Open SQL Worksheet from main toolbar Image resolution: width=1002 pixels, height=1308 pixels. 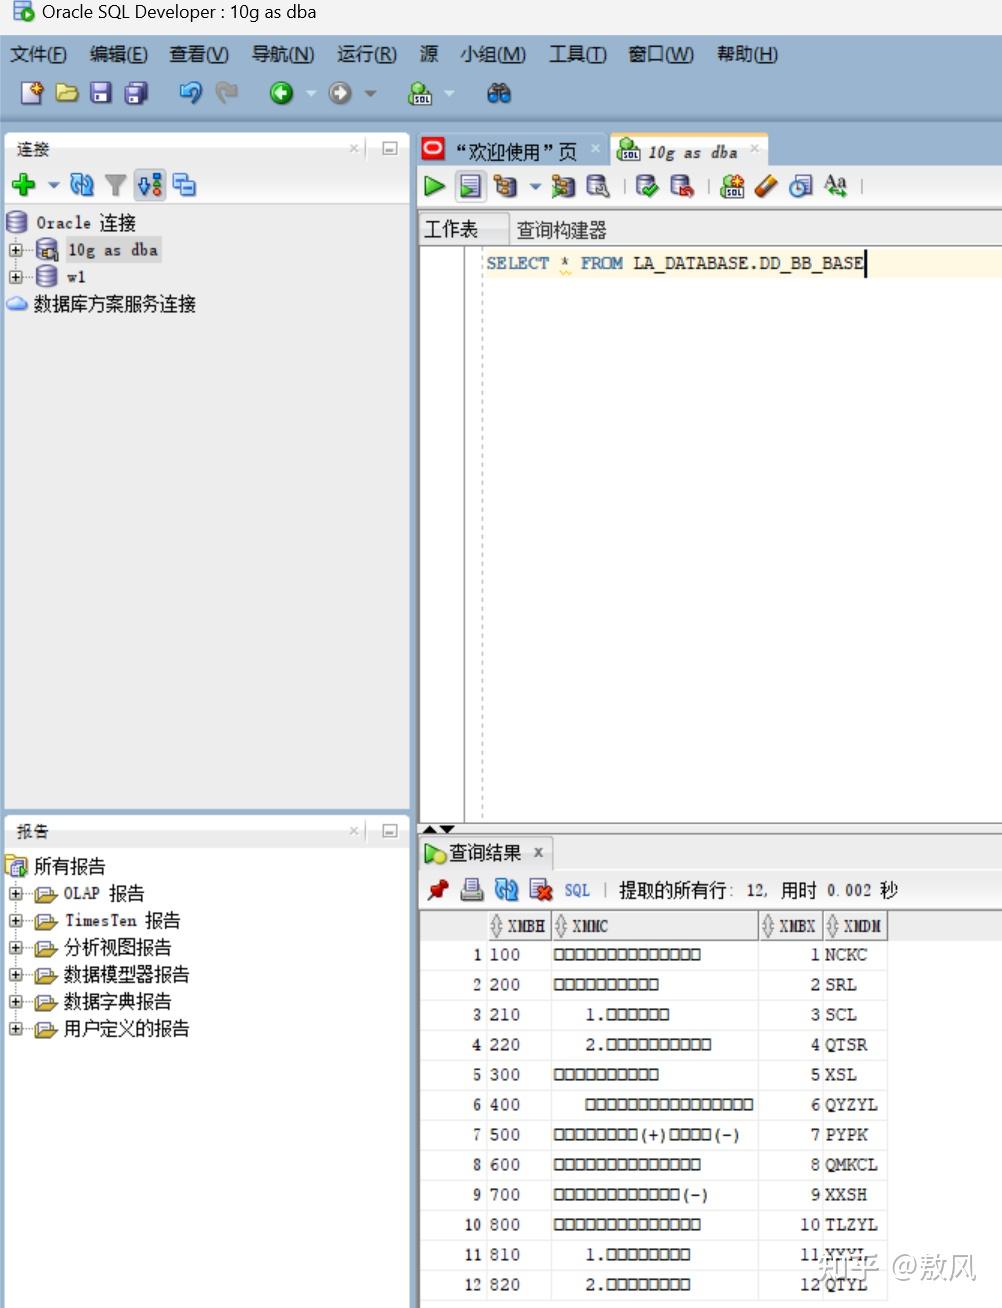pos(420,93)
